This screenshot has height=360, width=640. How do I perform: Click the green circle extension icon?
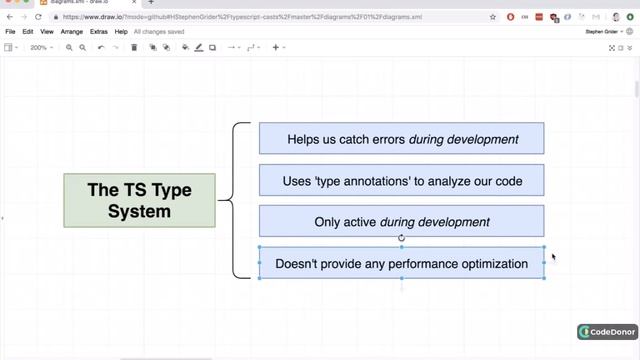630,17
